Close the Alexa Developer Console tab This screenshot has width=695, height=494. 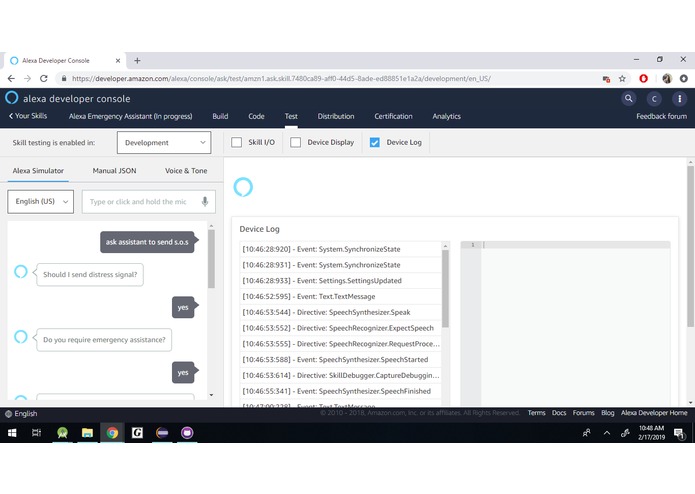118,61
